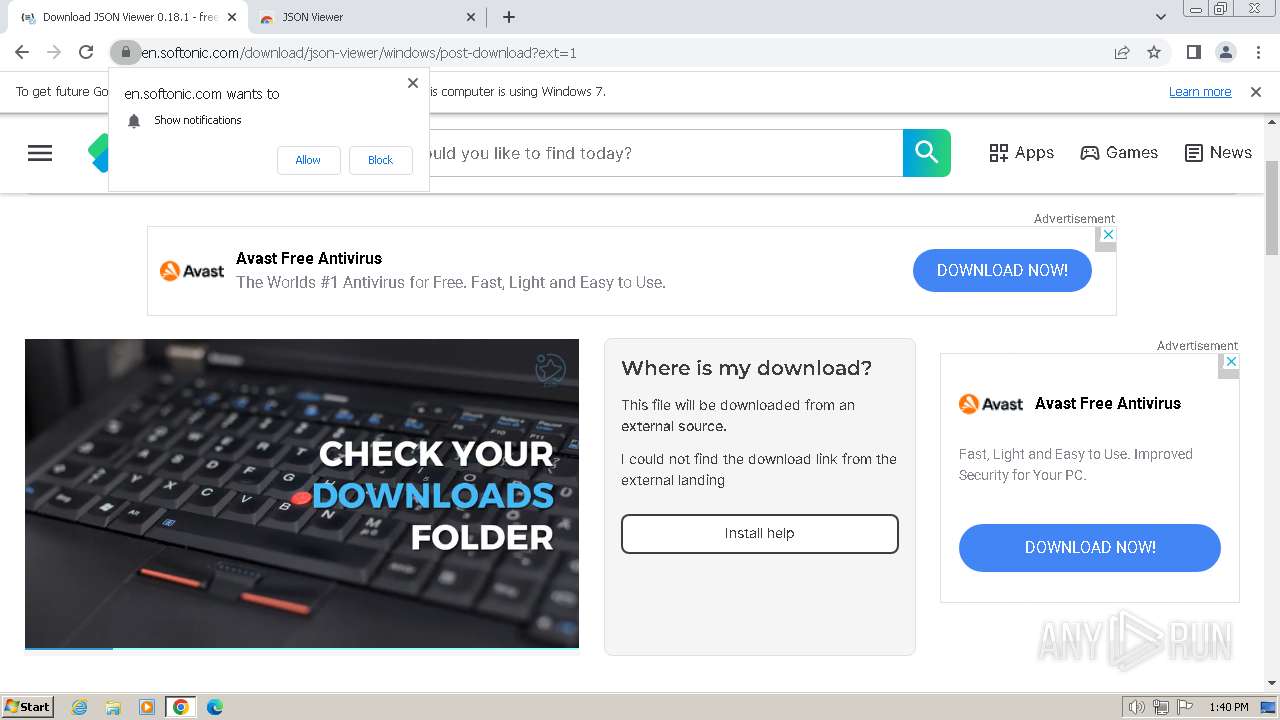Dismiss the notification permission popup

coord(413,83)
